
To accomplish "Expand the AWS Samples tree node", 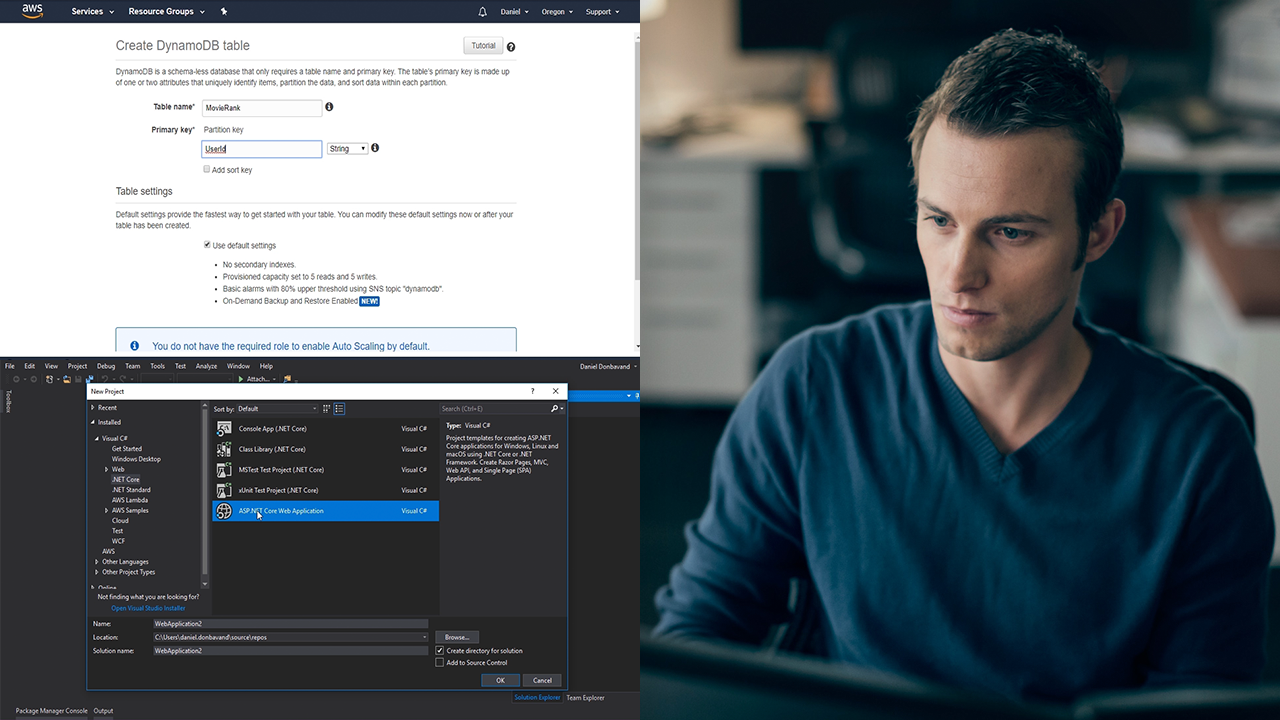I will 107,510.
